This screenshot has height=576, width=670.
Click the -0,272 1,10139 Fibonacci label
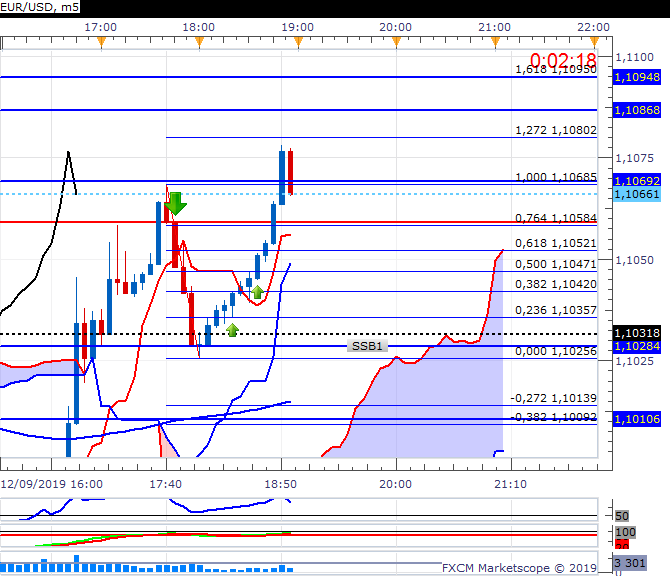[x=553, y=398]
